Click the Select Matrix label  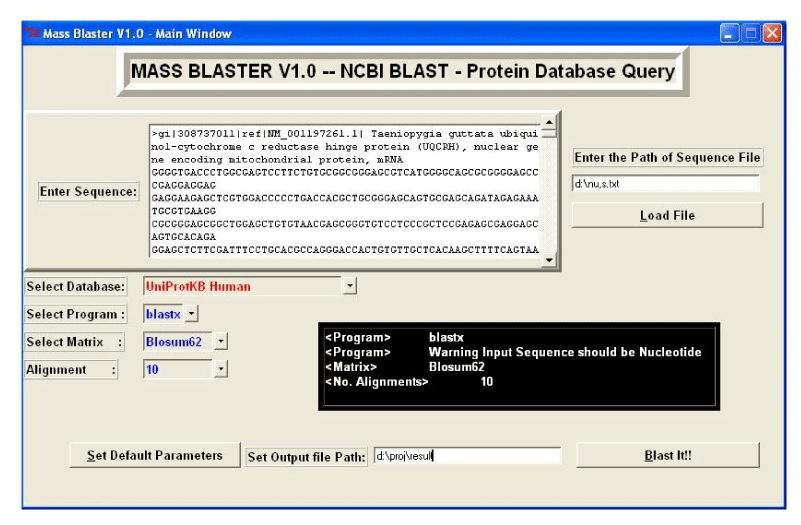coord(74,342)
